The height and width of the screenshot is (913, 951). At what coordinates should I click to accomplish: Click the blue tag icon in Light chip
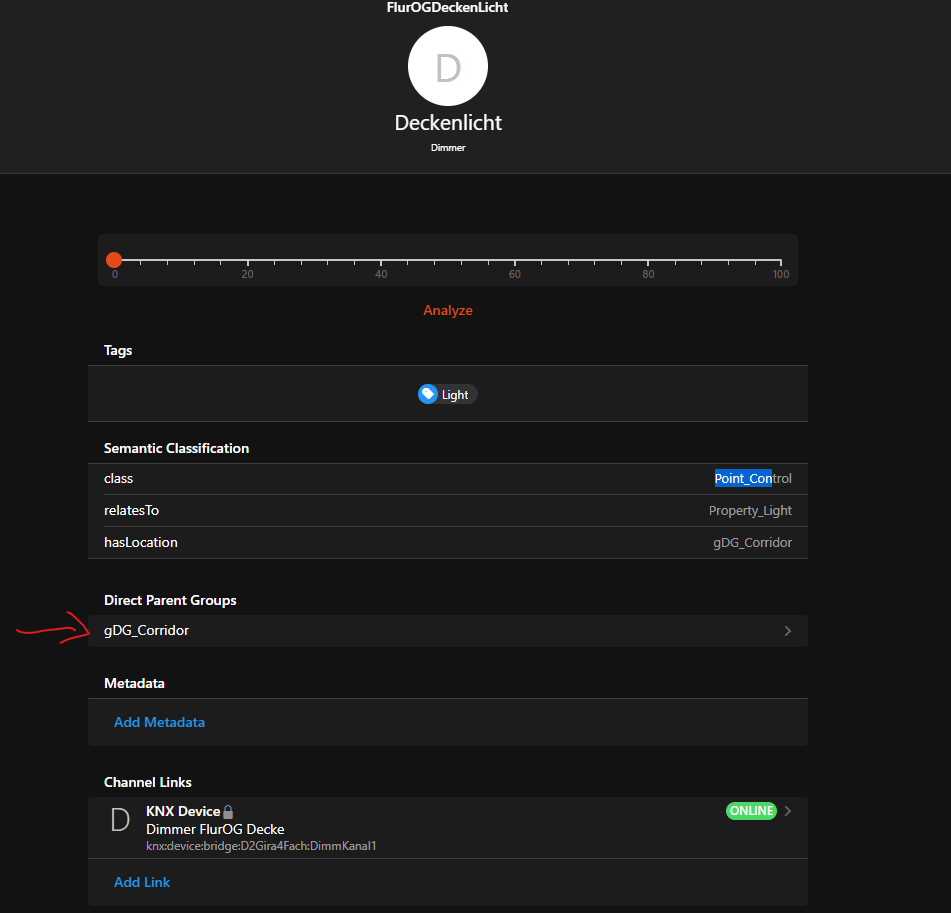pyautogui.click(x=428, y=394)
